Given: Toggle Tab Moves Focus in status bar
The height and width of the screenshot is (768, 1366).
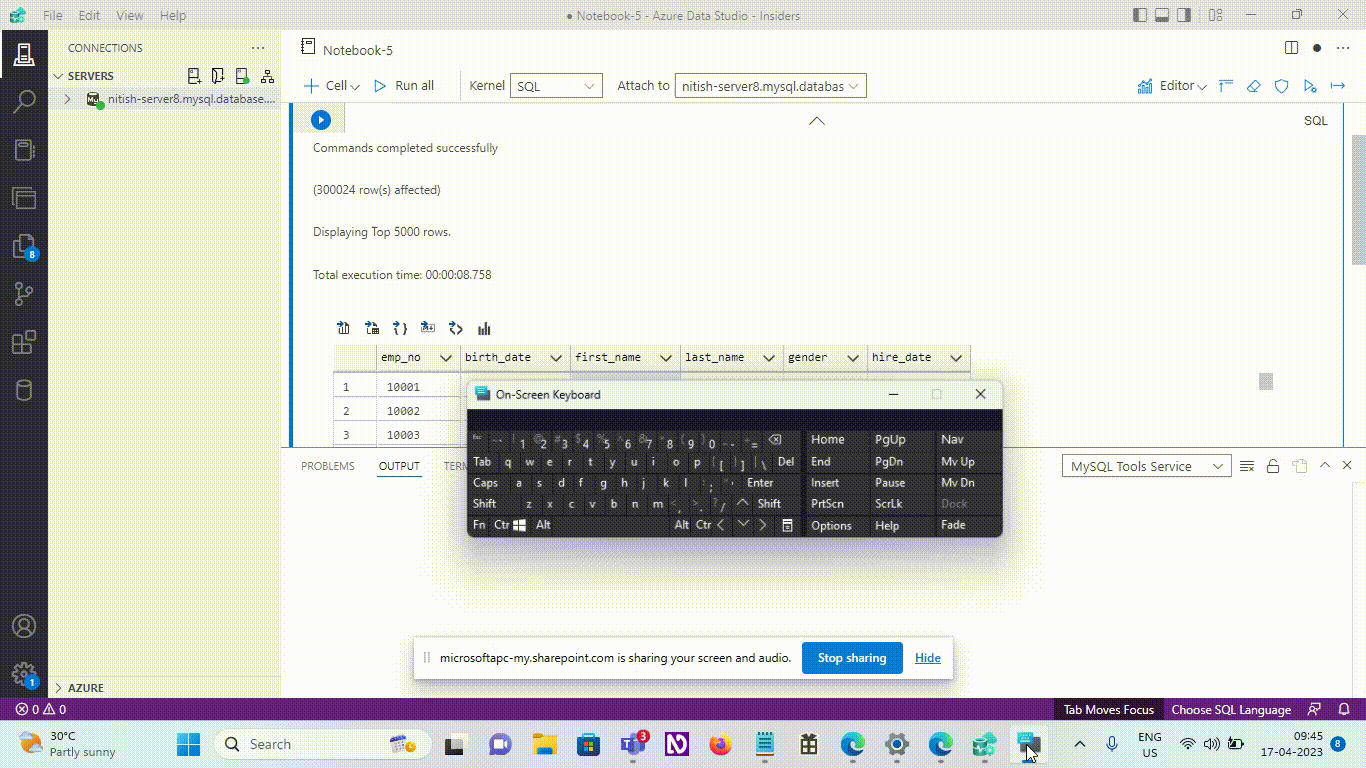Looking at the screenshot, I should click(1108, 709).
